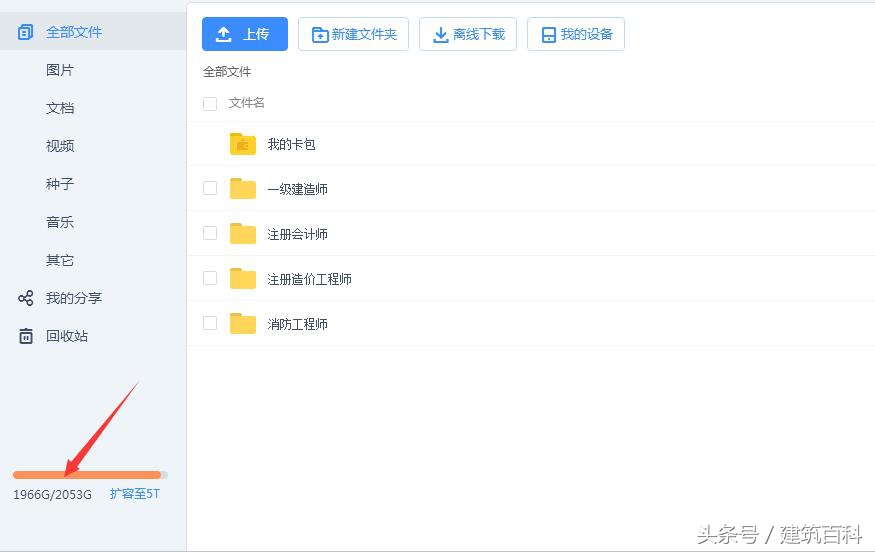Check the box for 一级建造师

tap(210, 188)
